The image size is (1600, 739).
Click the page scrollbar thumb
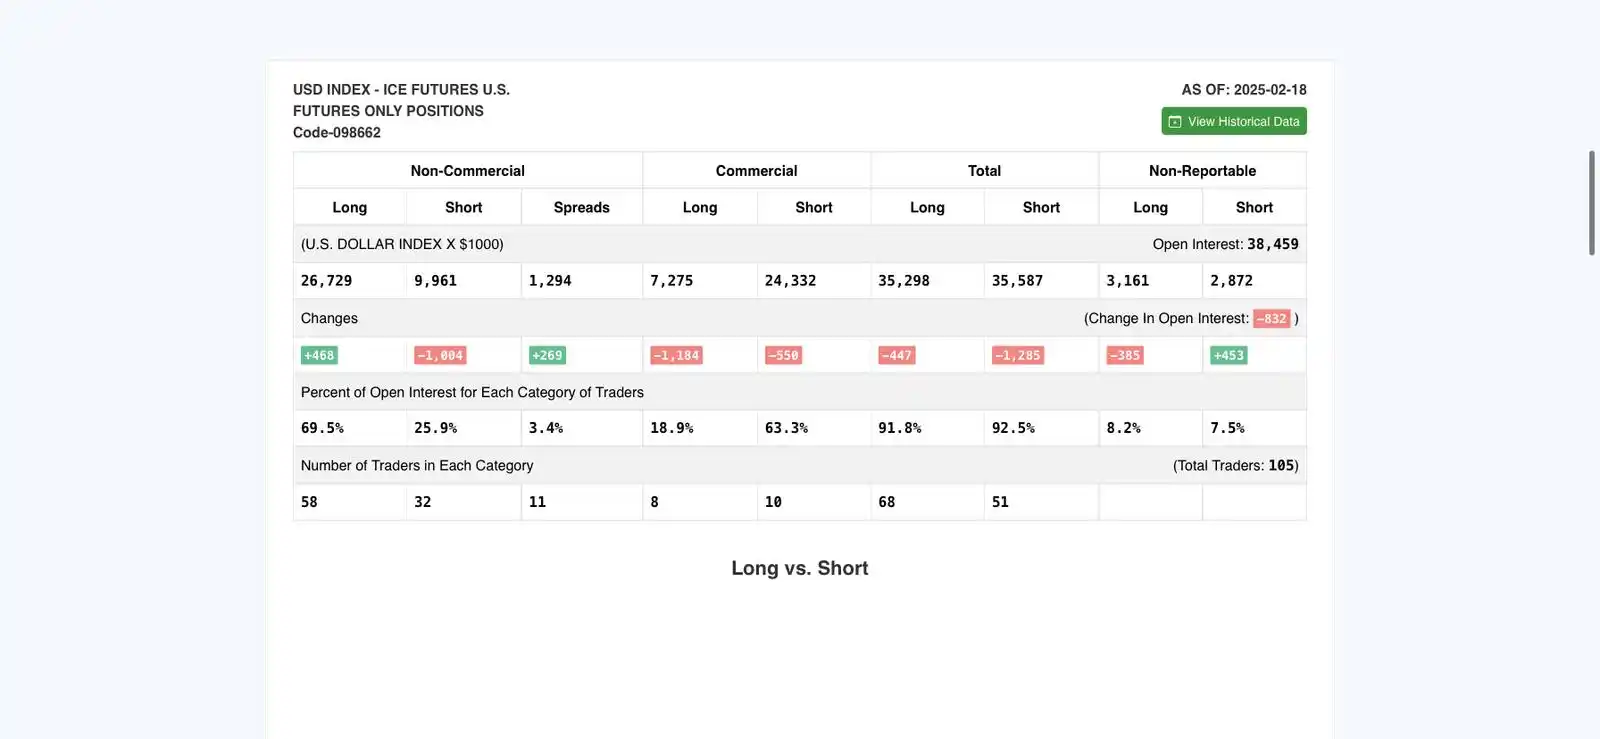(1592, 203)
